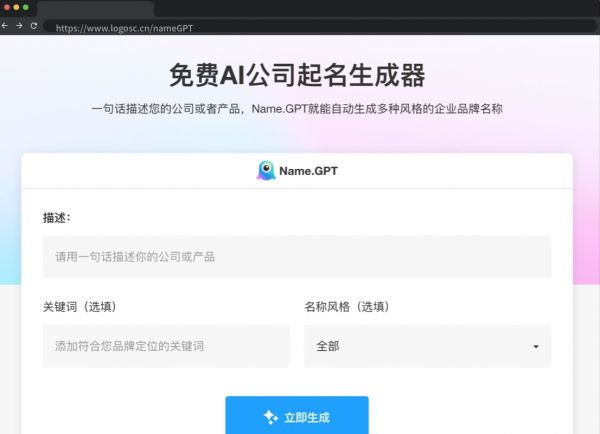Viewport: 600px width, 434px height.
Task: Click the 名称风格（选填）label
Action: point(347,307)
